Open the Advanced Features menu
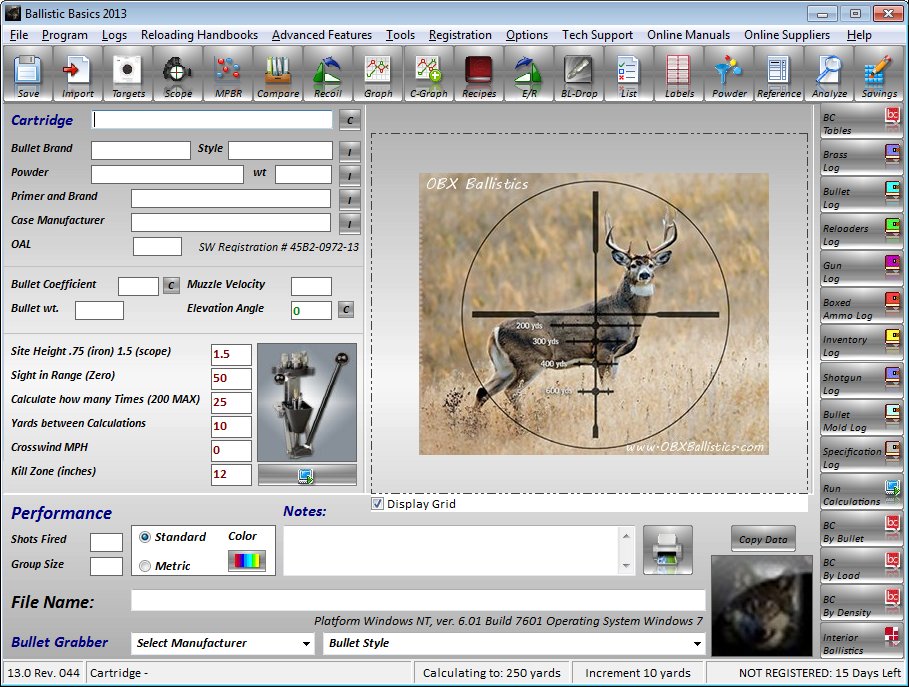909x687 pixels. point(321,35)
